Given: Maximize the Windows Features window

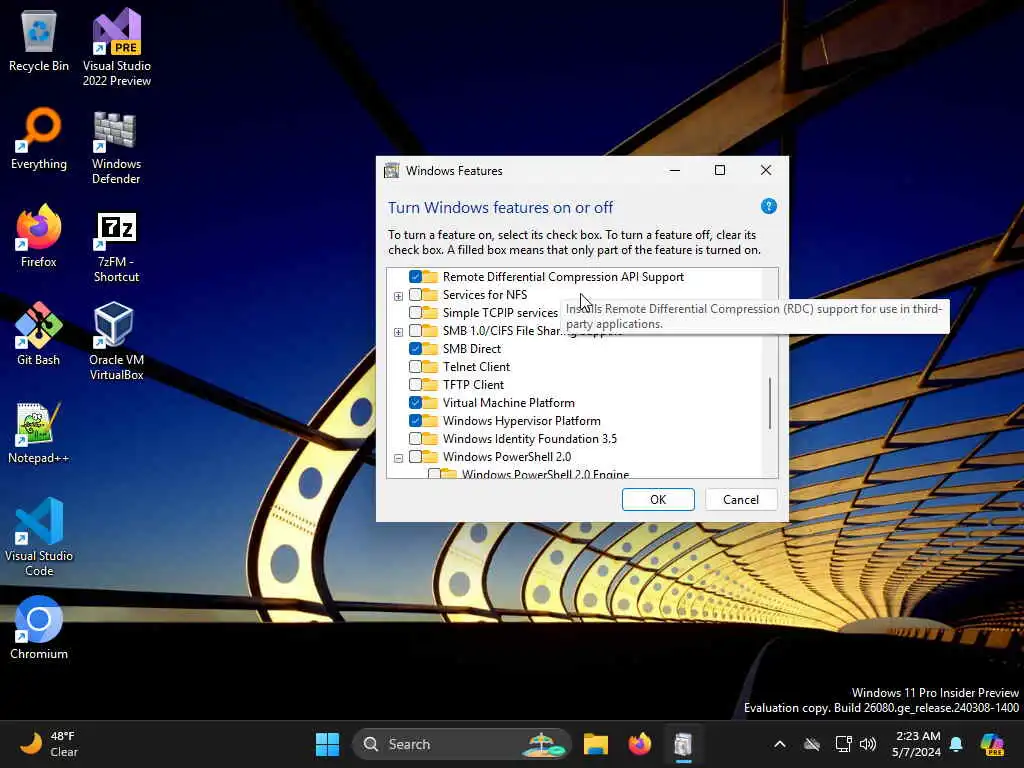Looking at the screenshot, I should (720, 170).
